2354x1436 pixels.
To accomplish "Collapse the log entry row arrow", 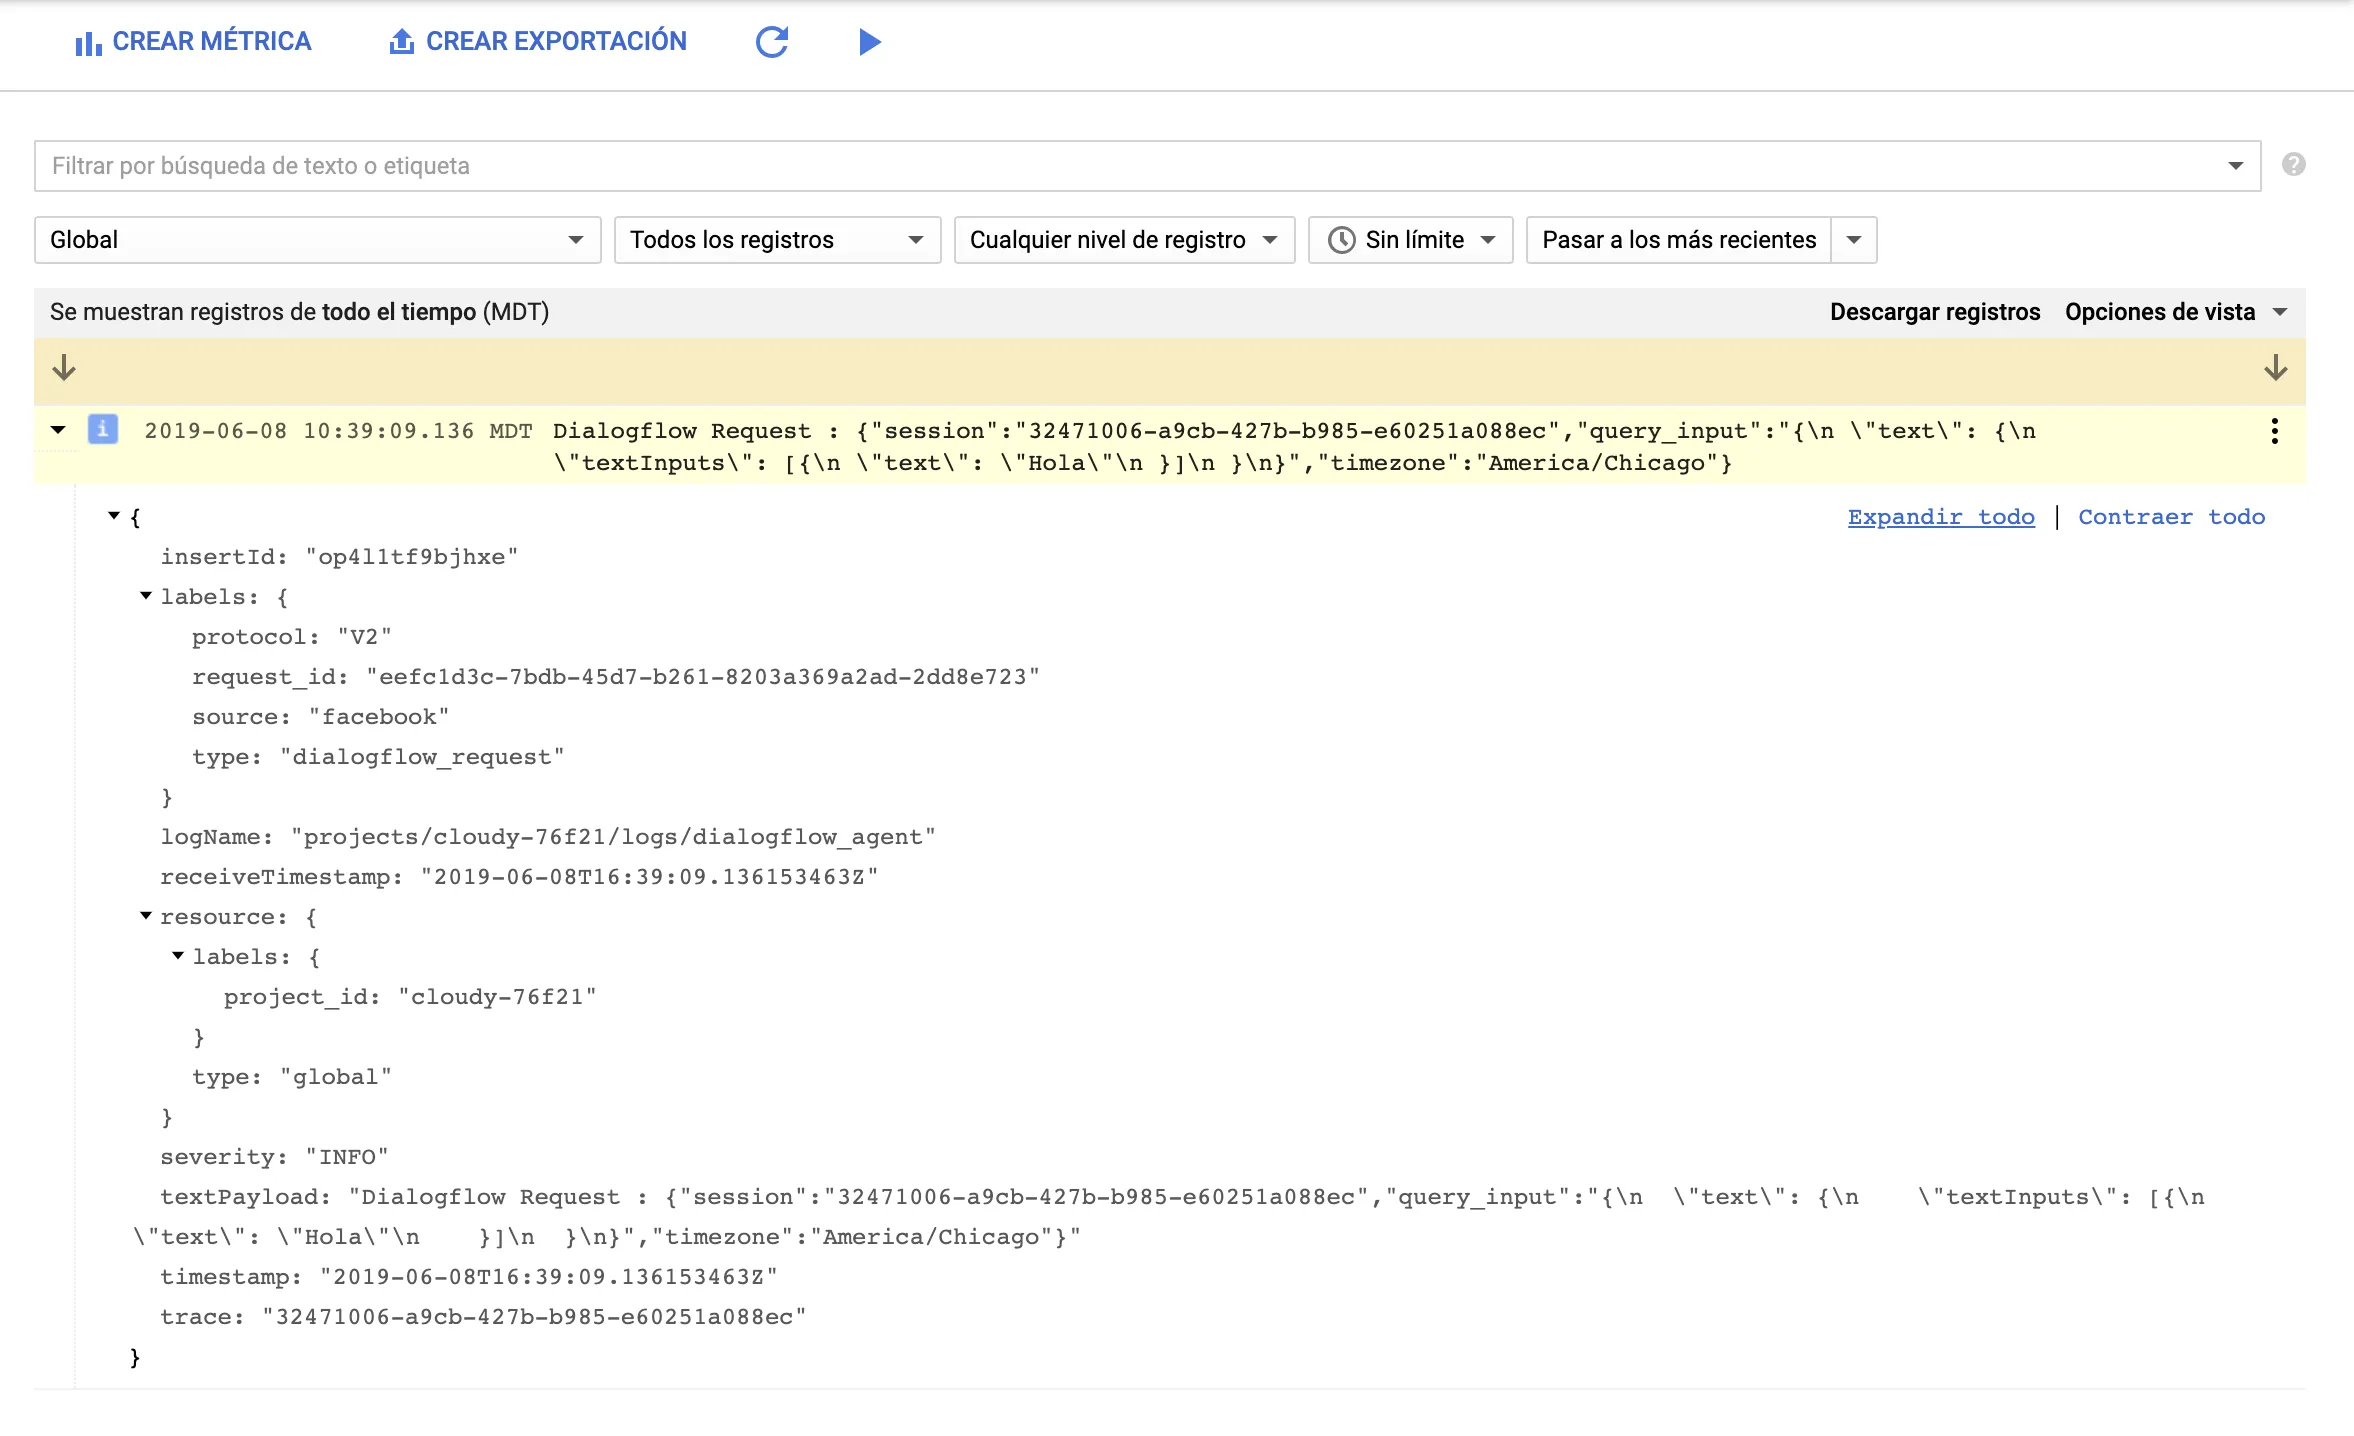I will (58, 430).
